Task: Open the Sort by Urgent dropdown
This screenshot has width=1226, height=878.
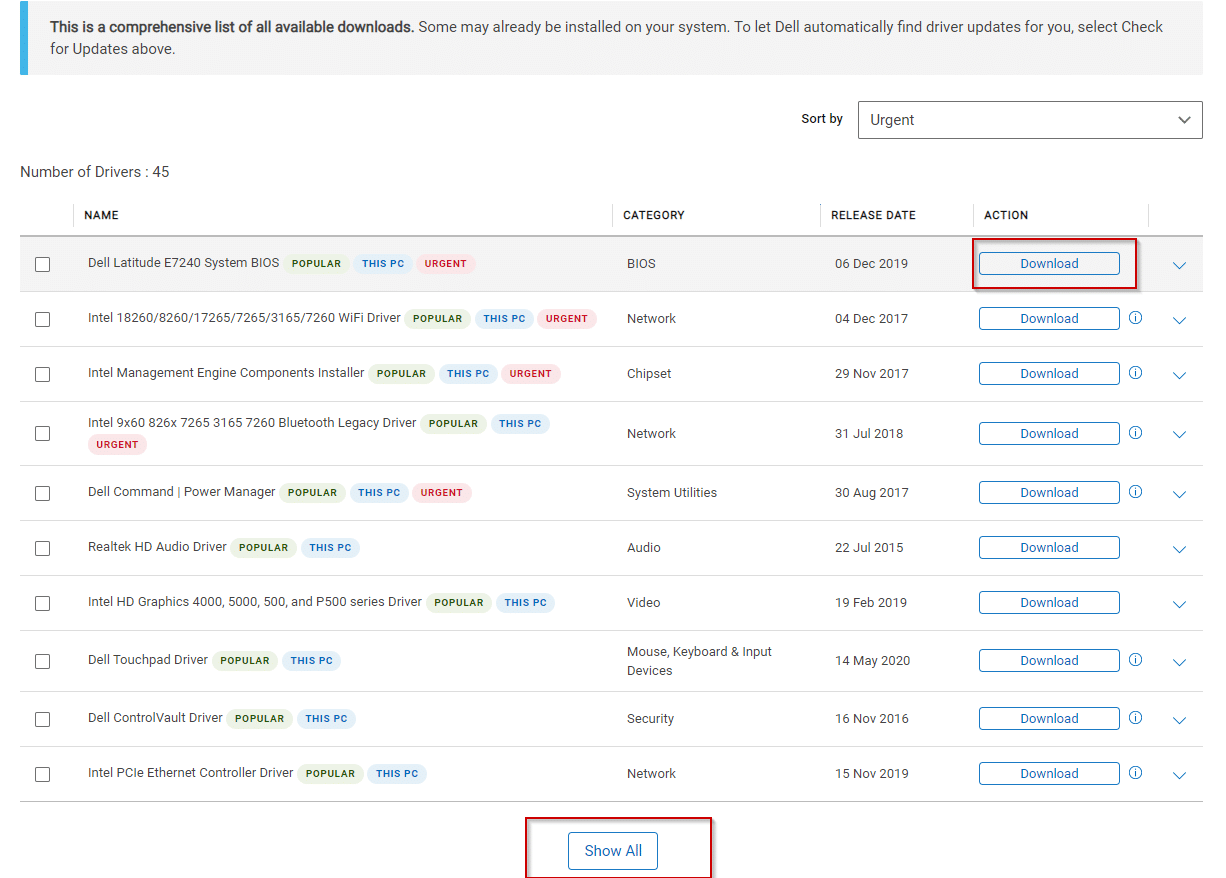Action: tap(1030, 120)
